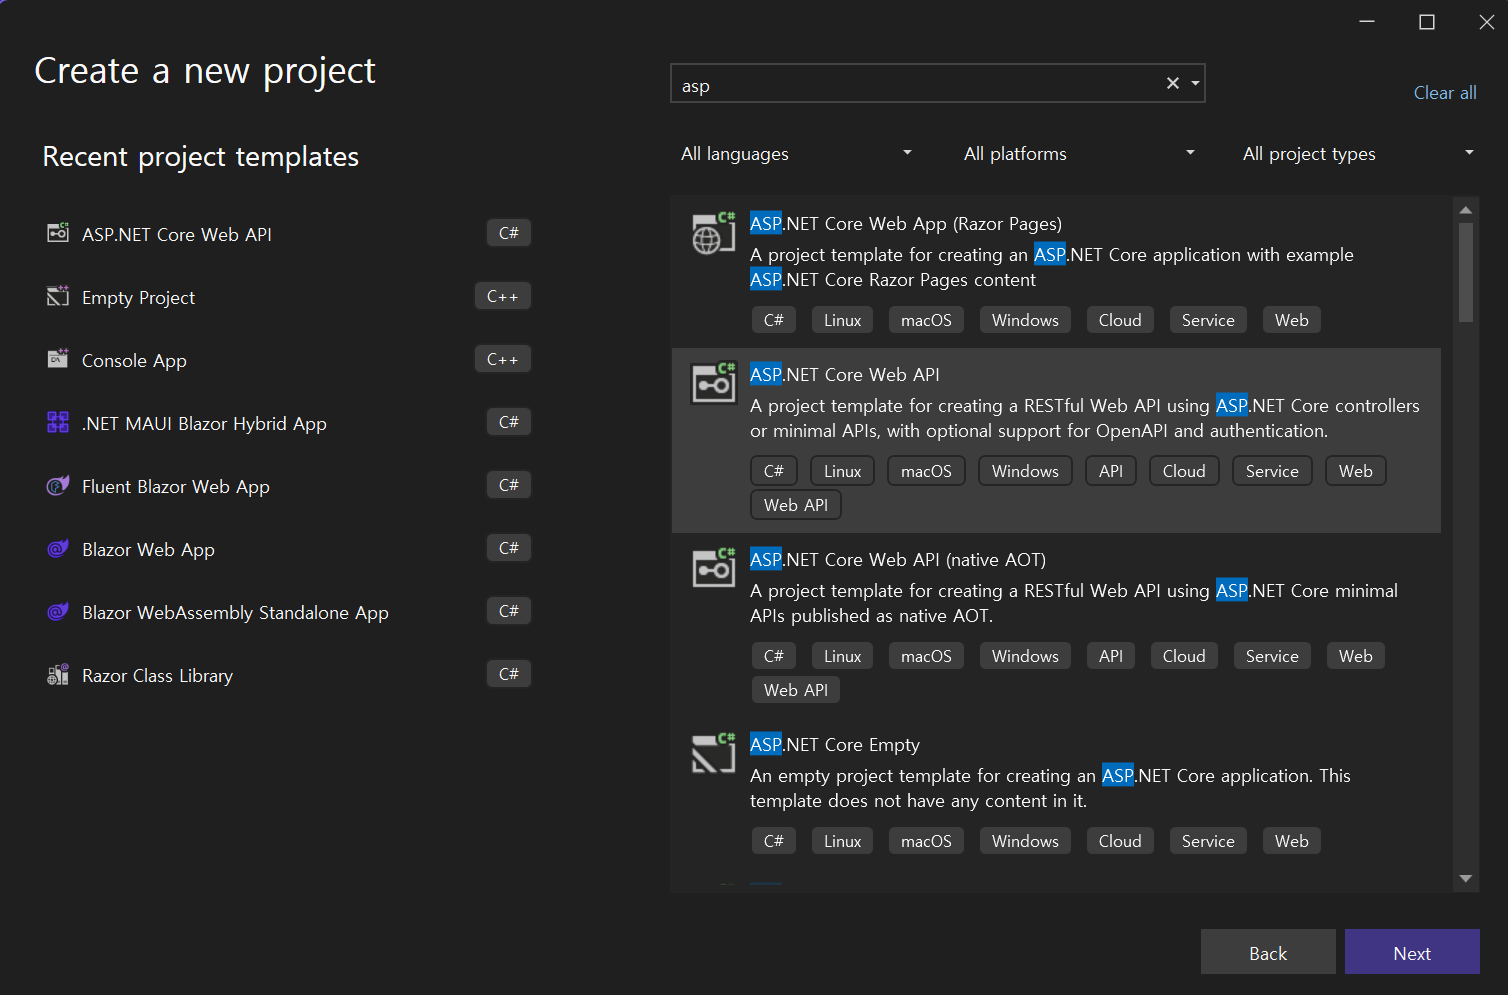
Task: Click the selected ASP.NET Core Web API result icon
Action: (x=713, y=383)
